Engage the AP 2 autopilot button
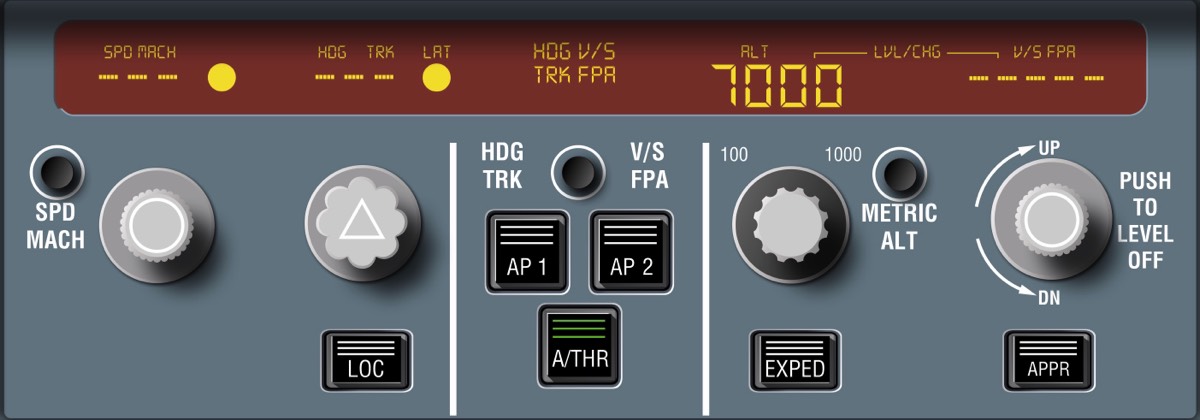1200x420 pixels. click(631, 252)
